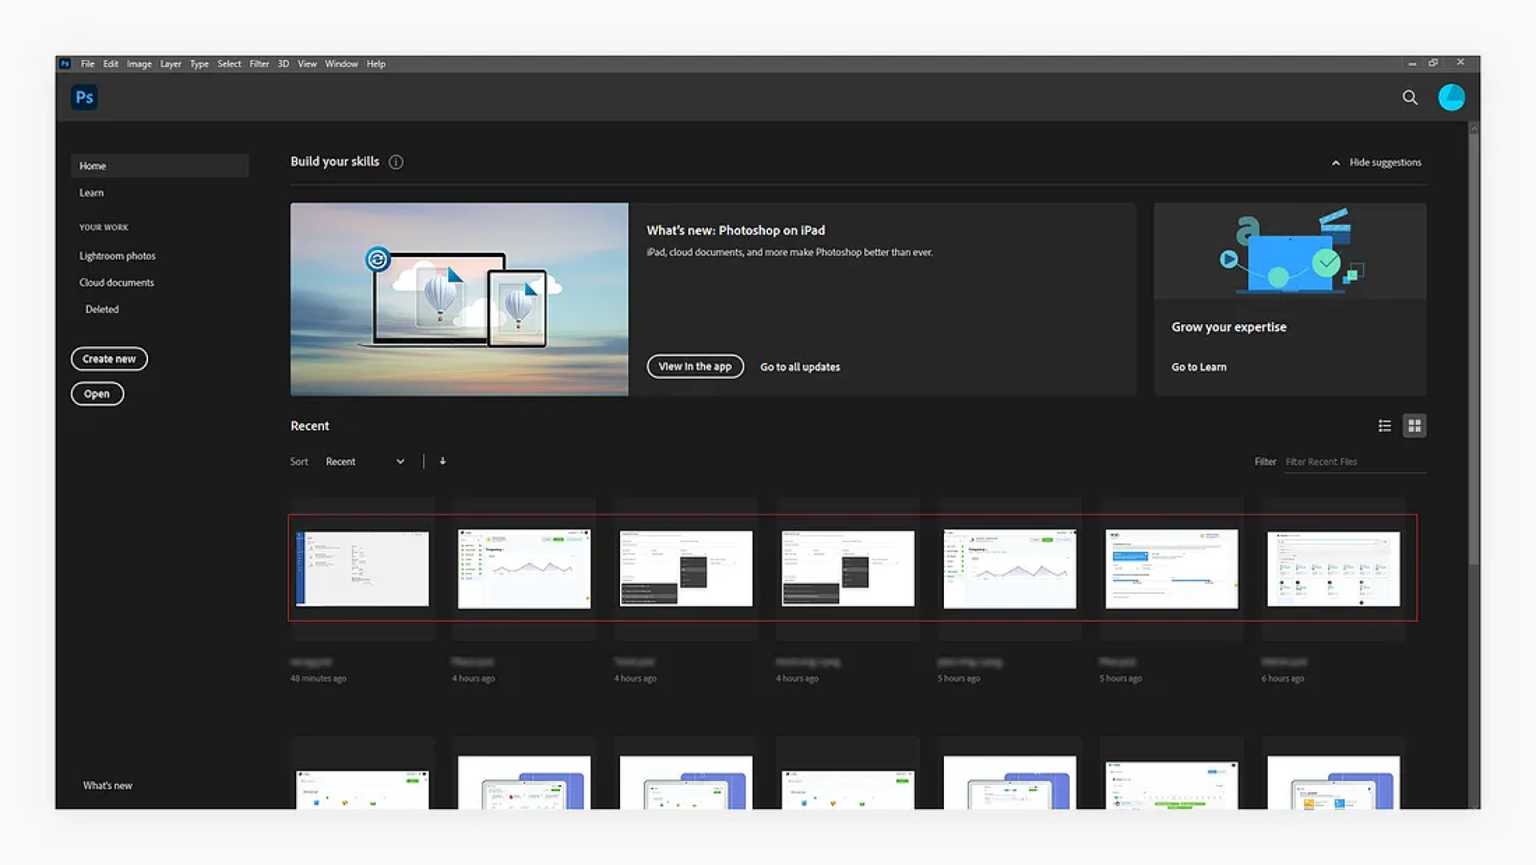Select Cloud documents in sidebar
Screen dimensions: 1536x865
[x=117, y=283]
